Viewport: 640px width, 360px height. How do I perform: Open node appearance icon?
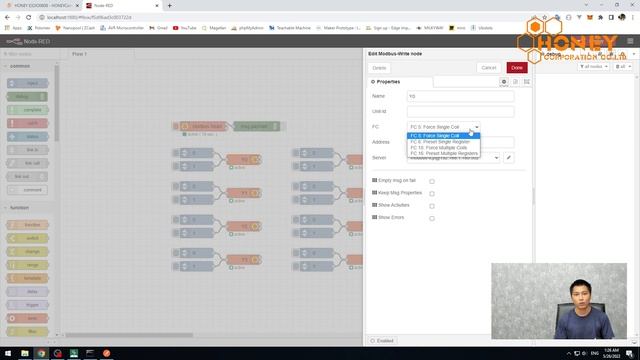point(527,82)
